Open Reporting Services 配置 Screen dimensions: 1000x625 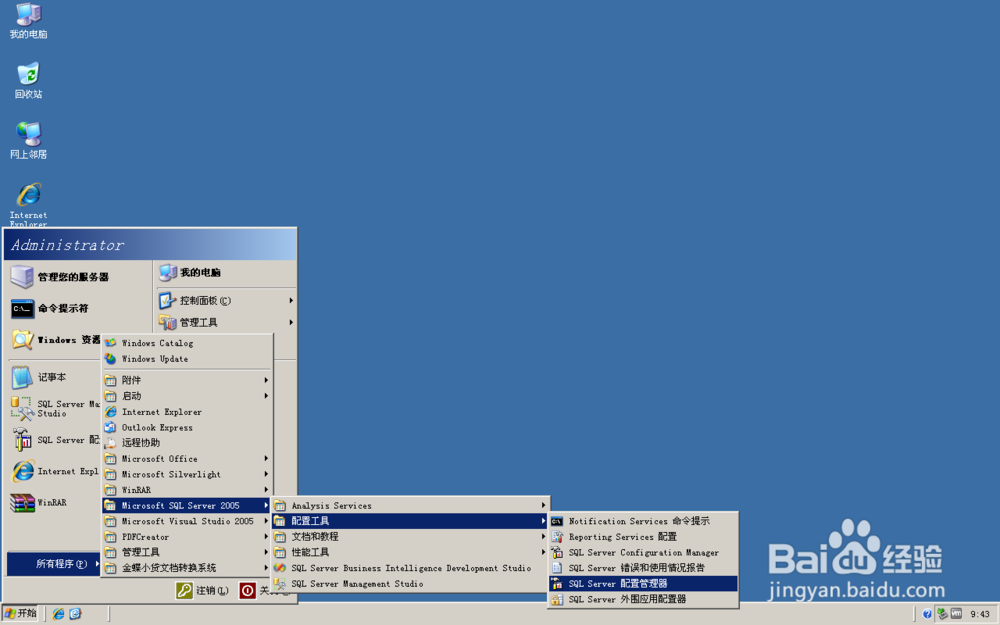point(643,537)
